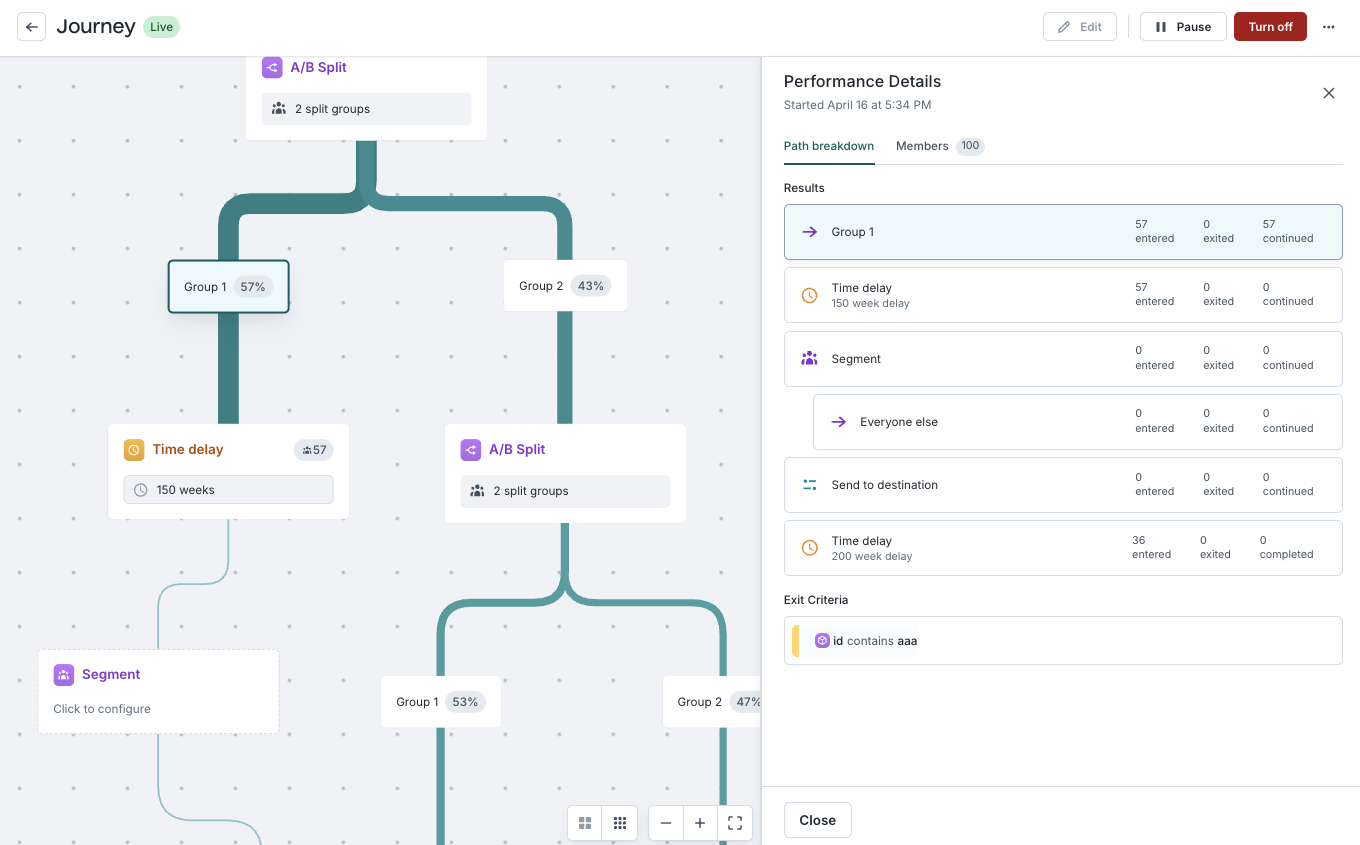Click the Group 1 arrow icon in results
Image resolution: width=1360 pixels, height=845 pixels.
pos(810,232)
